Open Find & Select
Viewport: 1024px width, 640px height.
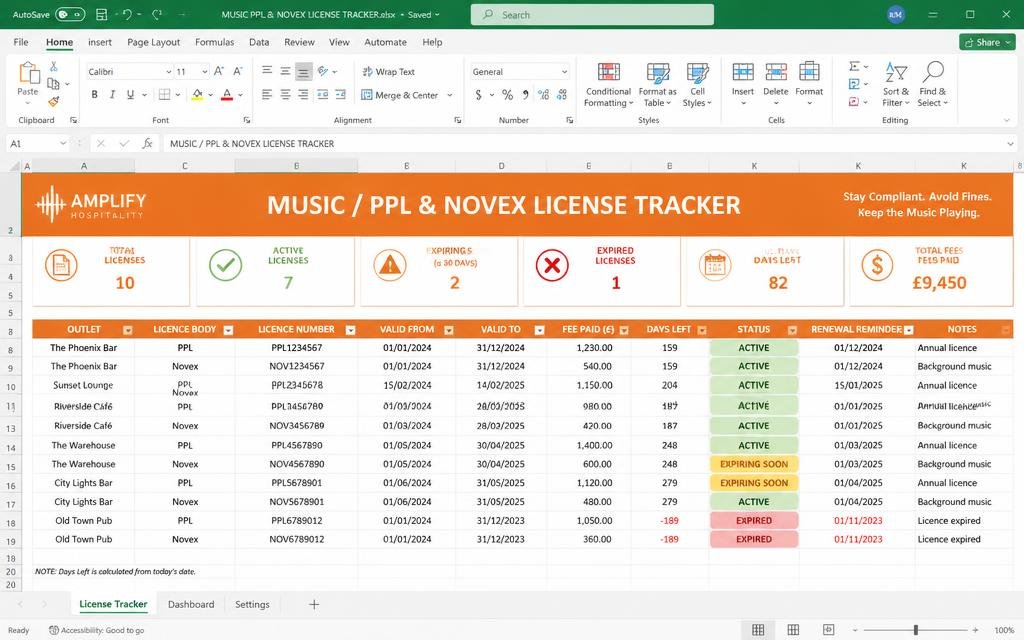(933, 85)
